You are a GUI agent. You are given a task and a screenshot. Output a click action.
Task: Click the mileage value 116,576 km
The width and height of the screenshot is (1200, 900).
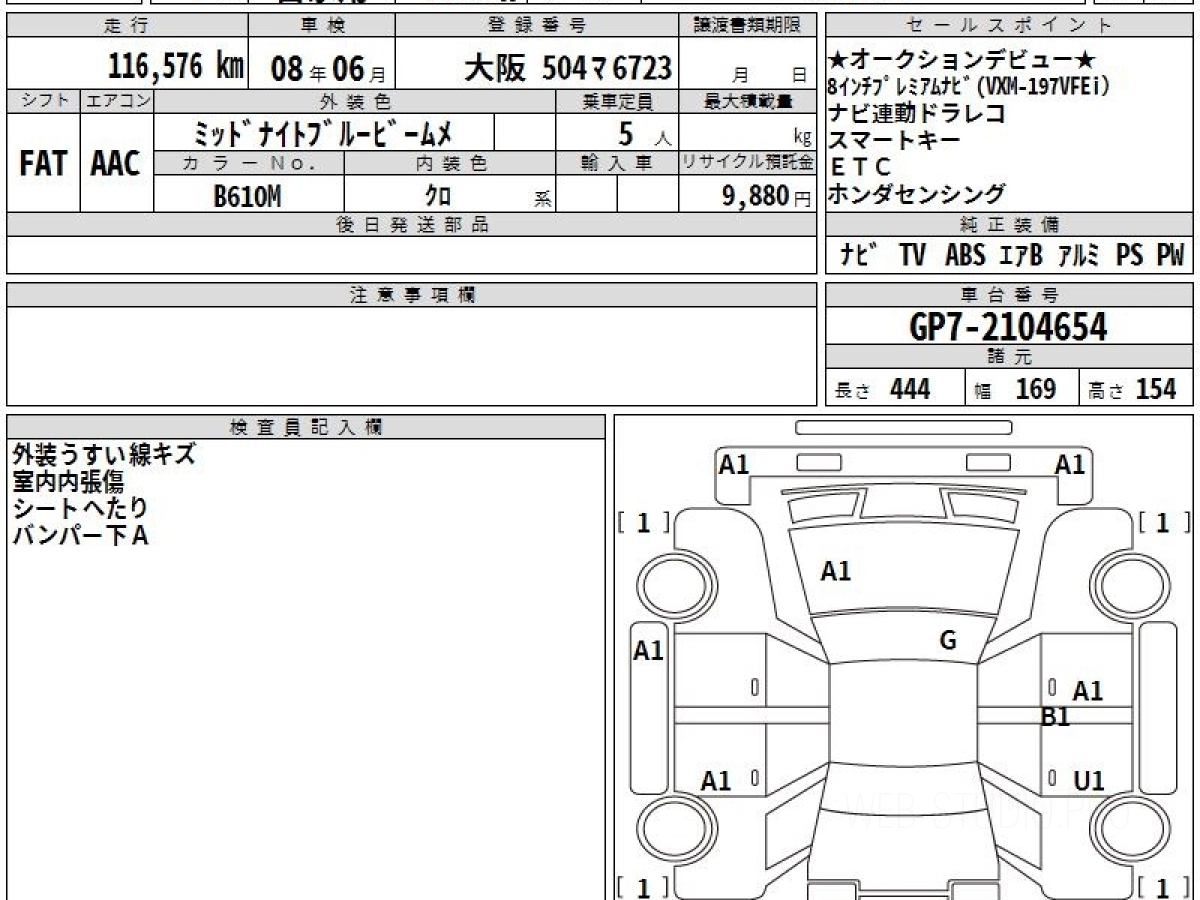pyautogui.click(x=176, y=68)
